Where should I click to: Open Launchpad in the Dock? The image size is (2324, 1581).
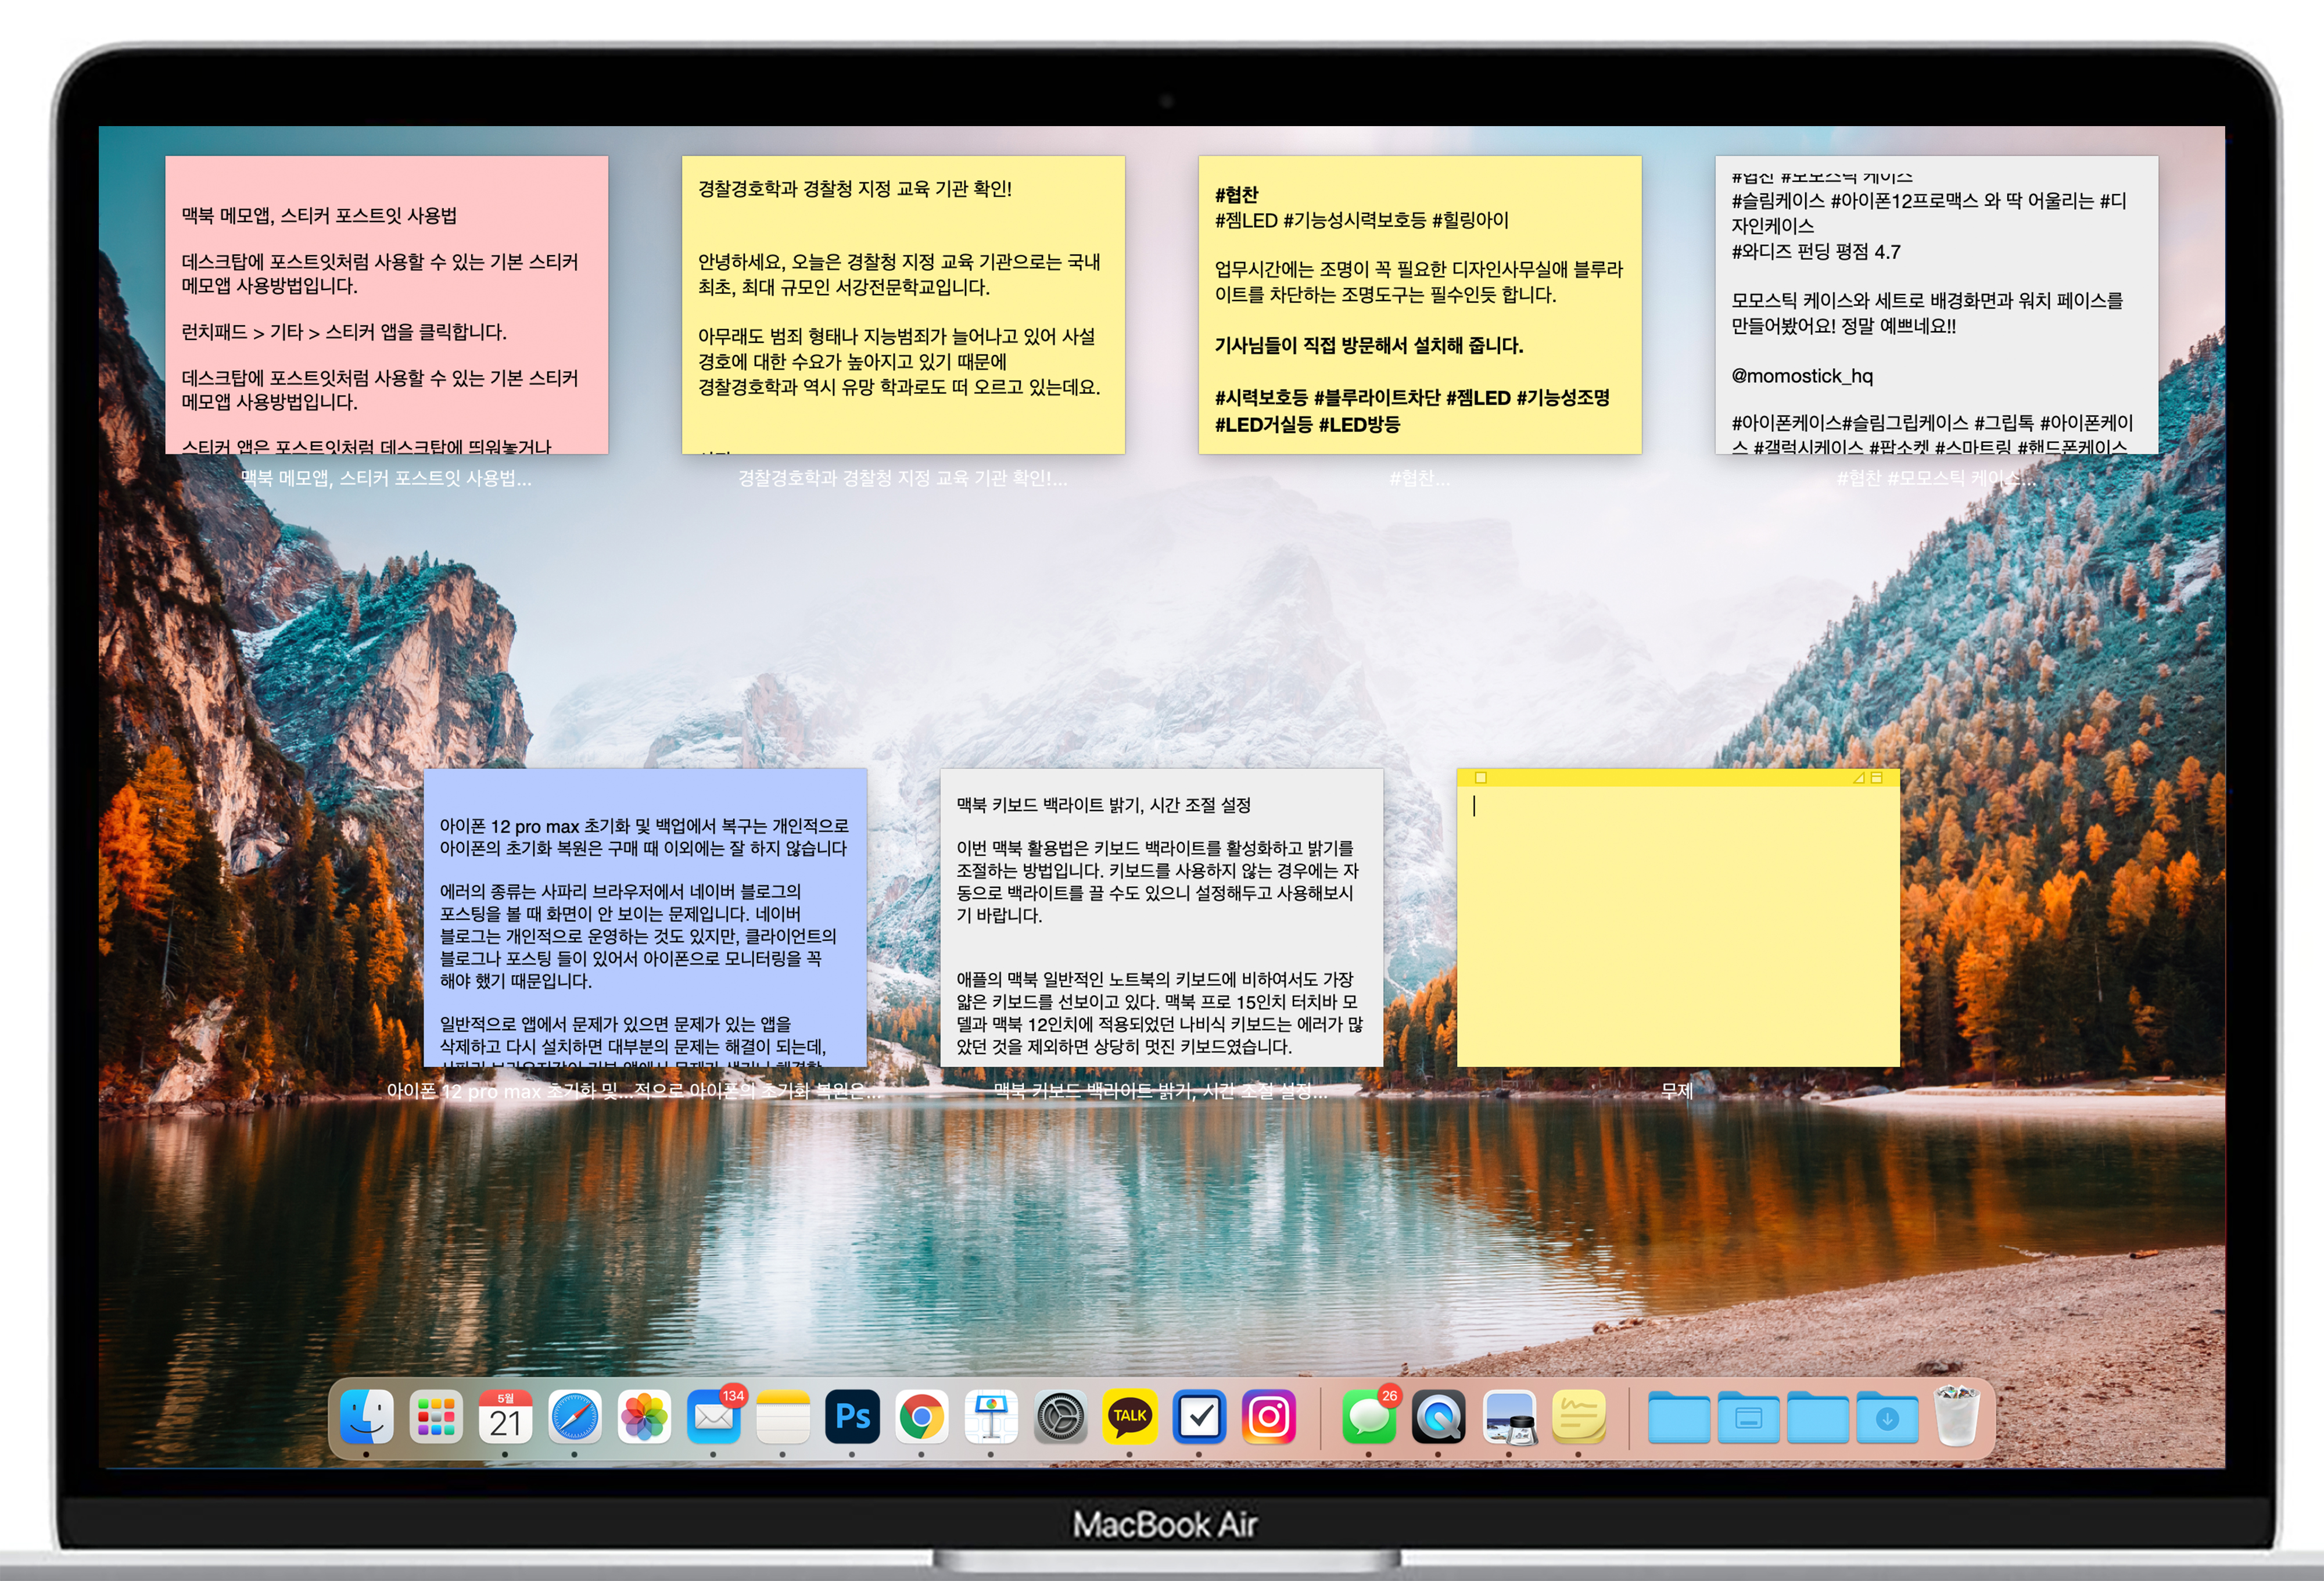click(436, 1416)
